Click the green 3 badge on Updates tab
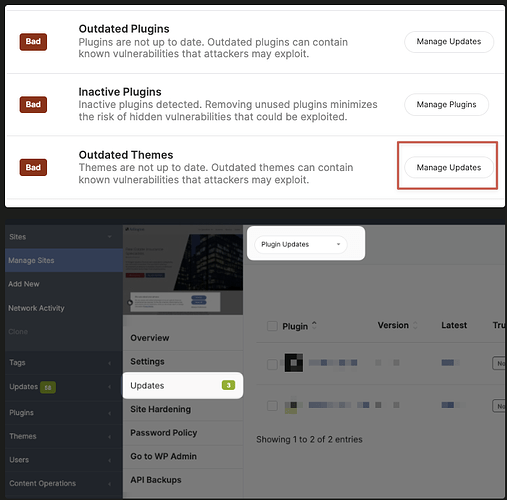 [228, 385]
